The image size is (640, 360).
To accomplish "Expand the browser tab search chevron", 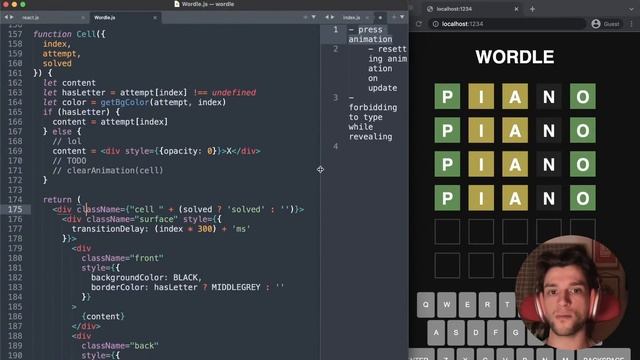I will click(631, 9).
